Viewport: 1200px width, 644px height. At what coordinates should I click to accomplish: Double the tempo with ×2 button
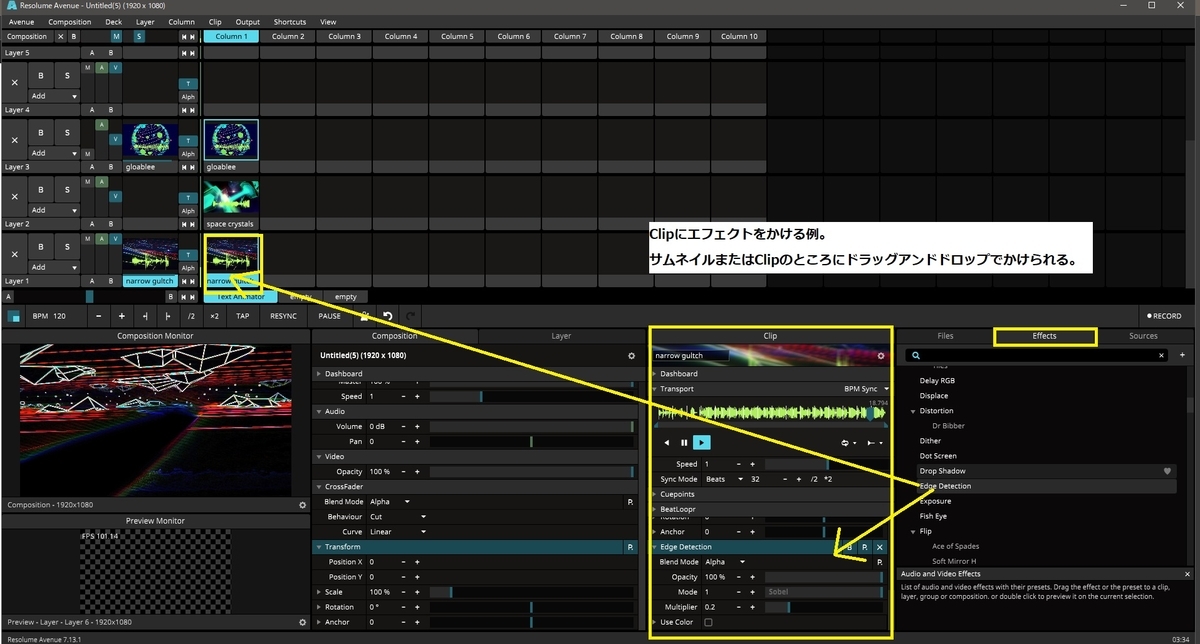214,316
